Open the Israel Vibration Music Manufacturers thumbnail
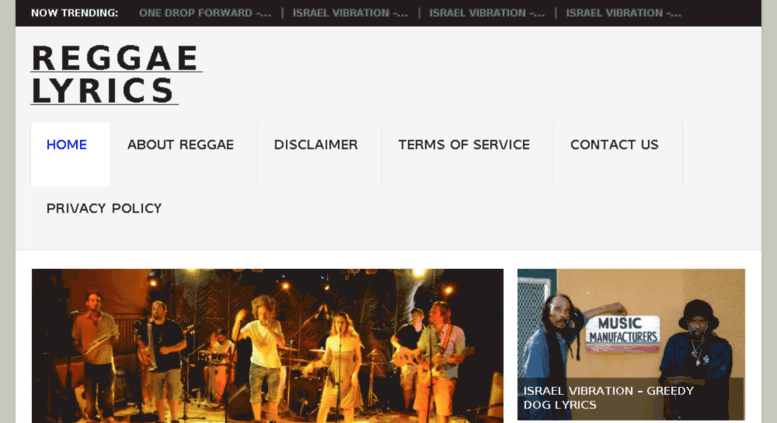 tap(631, 344)
